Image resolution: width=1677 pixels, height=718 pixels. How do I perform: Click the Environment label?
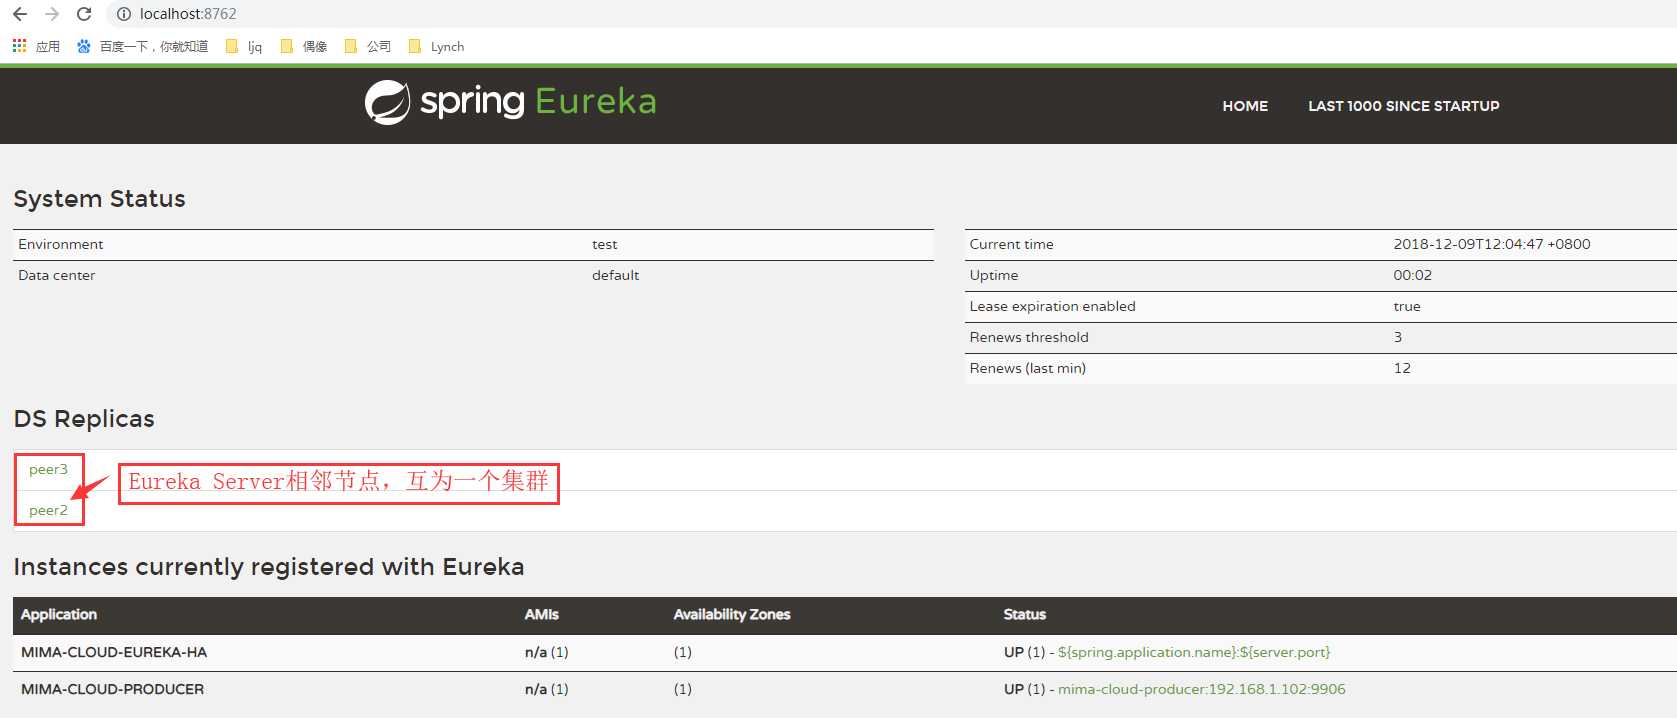click(x=60, y=244)
